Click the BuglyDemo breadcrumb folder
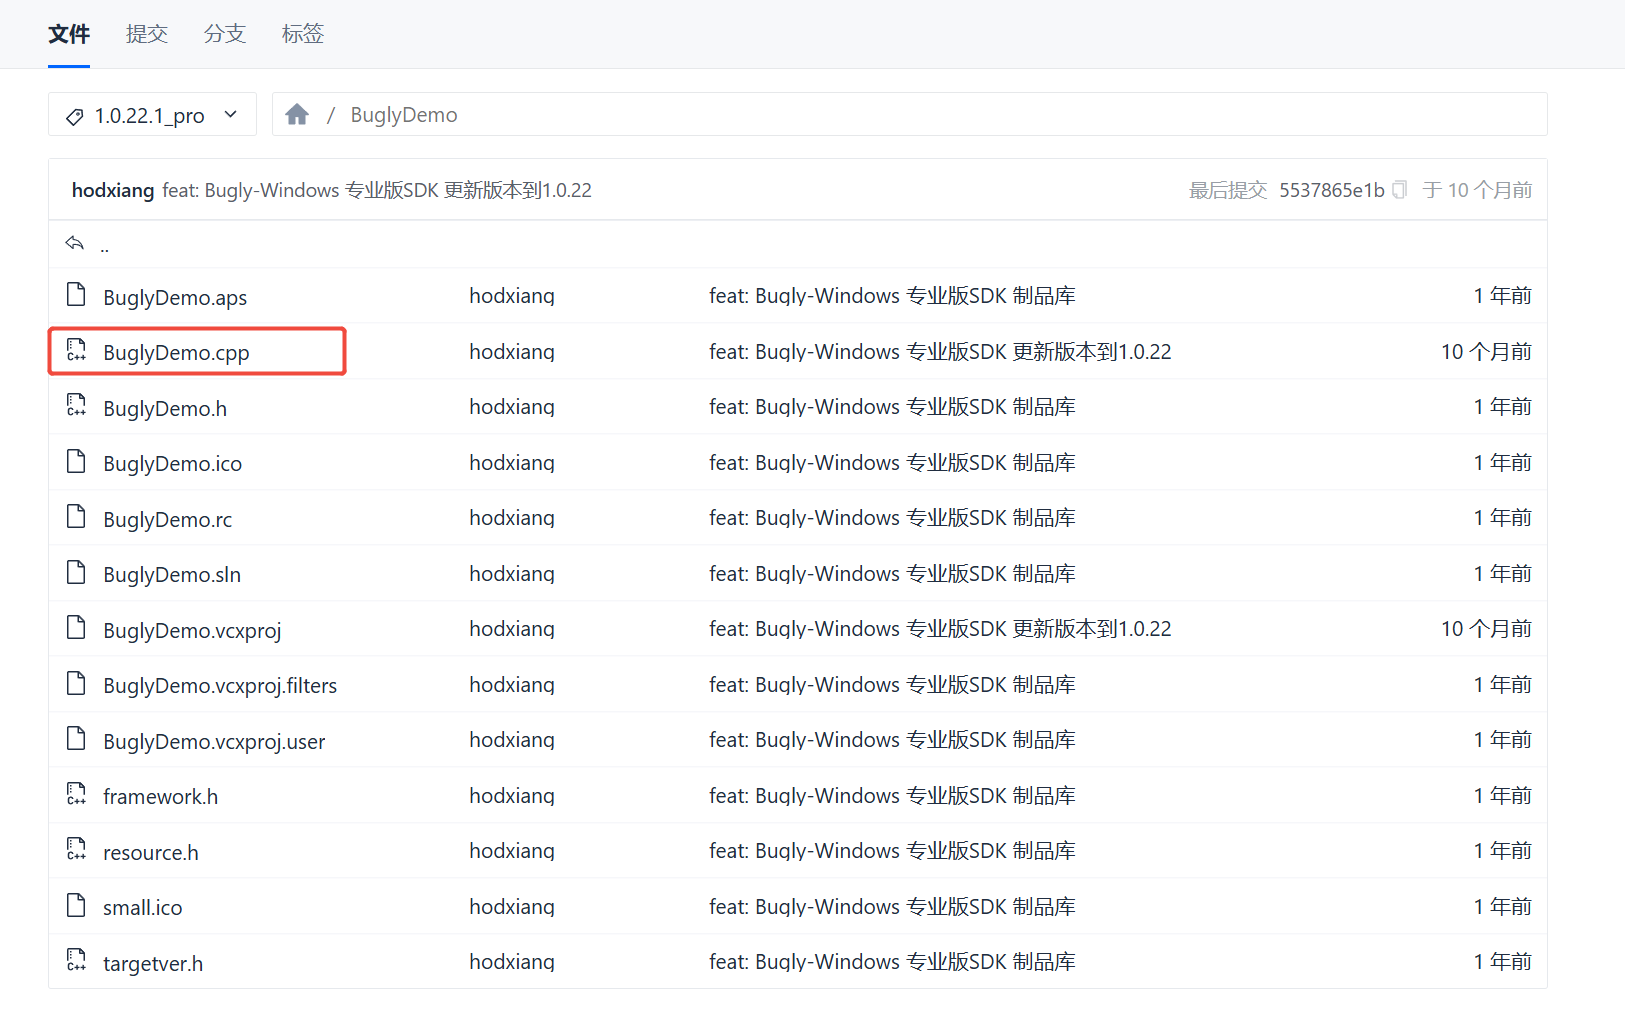Screen dimensions: 1625x1036 [x=404, y=115]
